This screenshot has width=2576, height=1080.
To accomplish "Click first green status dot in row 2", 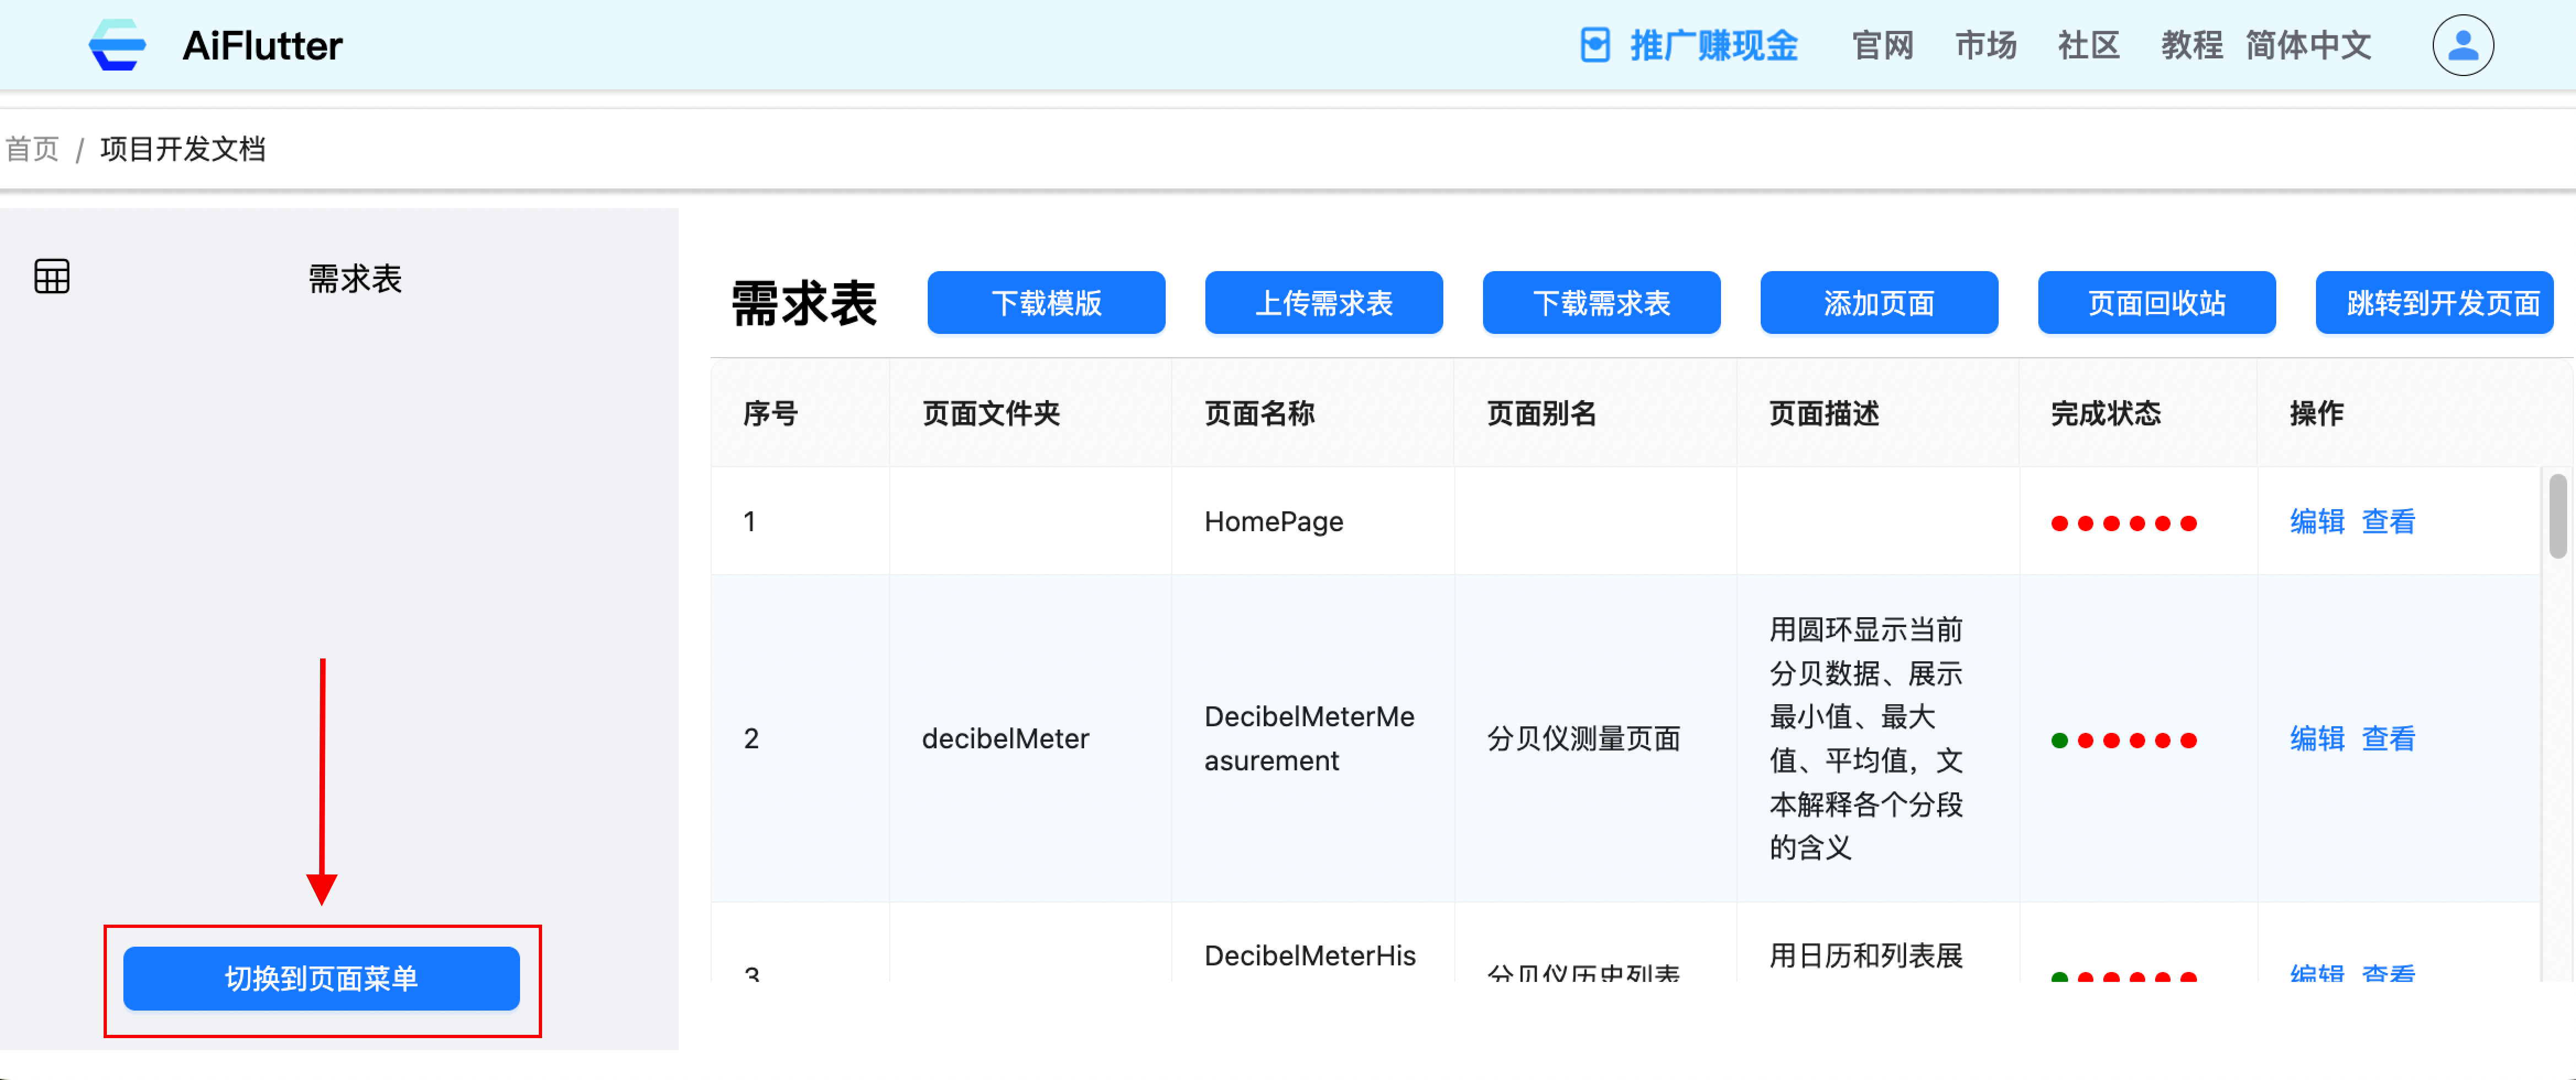I will (x=2059, y=740).
